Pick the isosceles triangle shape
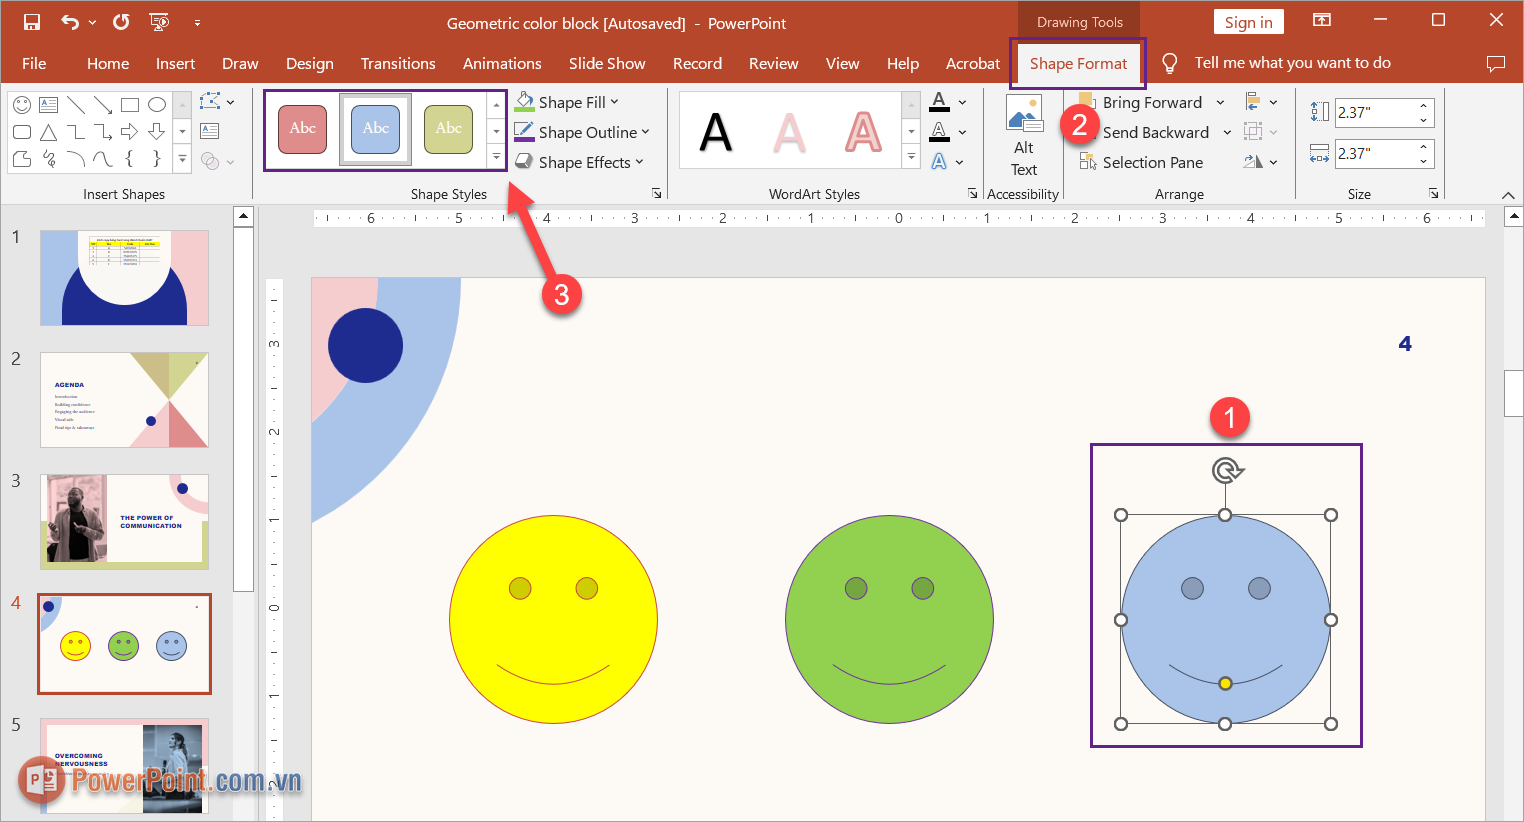1524x822 pixels. 48,131
